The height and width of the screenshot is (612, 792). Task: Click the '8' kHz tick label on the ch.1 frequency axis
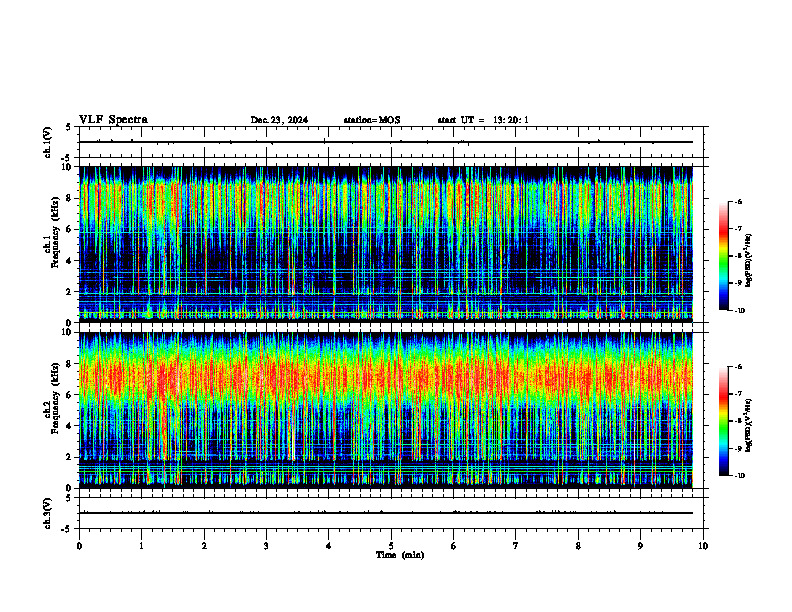70,198
